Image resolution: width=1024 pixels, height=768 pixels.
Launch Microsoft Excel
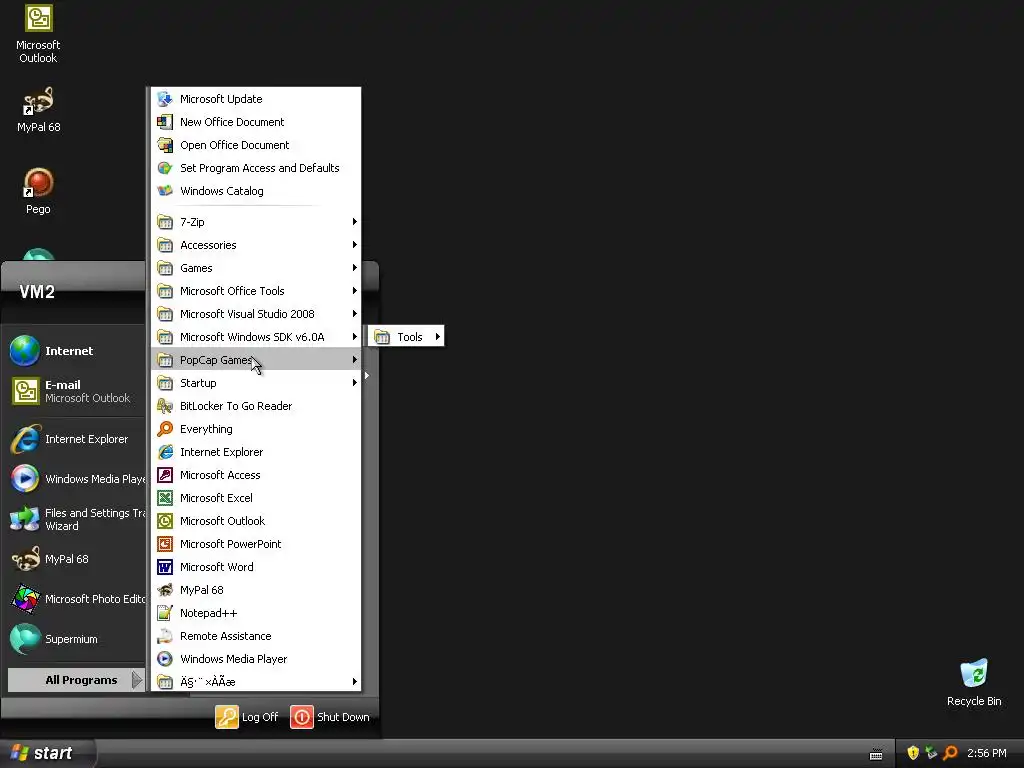[255, 498]
